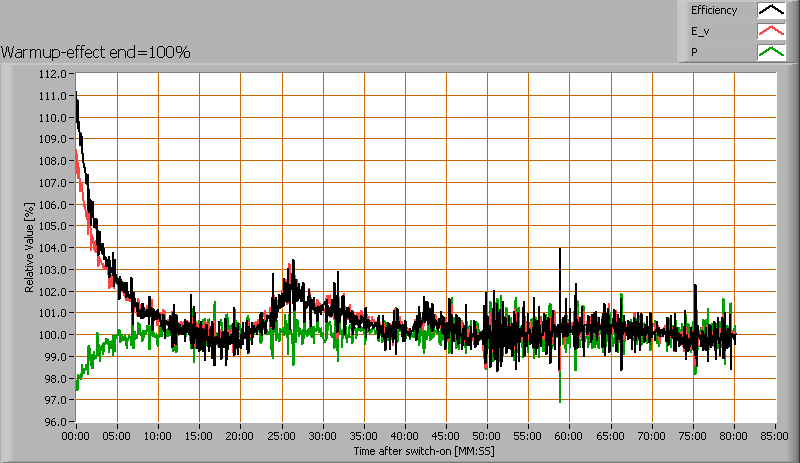Click the 112.0 maximum Y-axis value

point(52,74)
